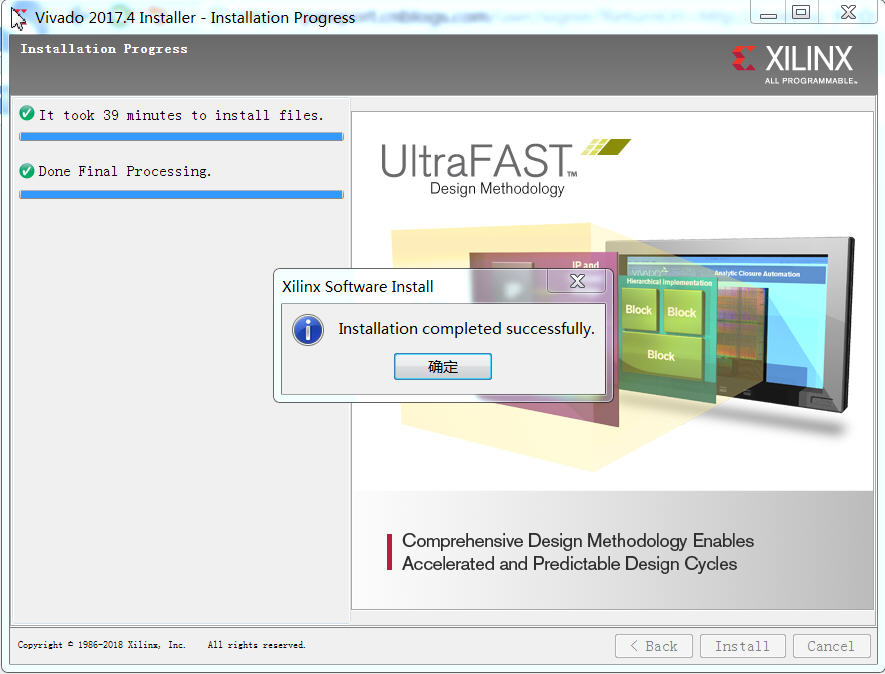Click the UltraFAST Design Methodology logo

point(506,168)
